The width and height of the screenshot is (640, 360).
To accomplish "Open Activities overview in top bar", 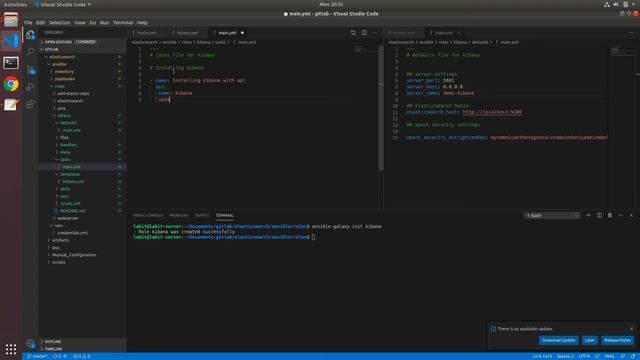I will pyautogui.click(x=15, y=4).
